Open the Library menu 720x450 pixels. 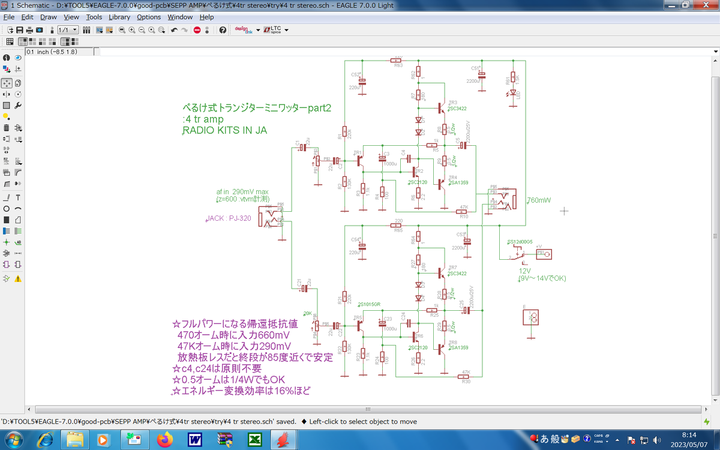coord(119,17)
